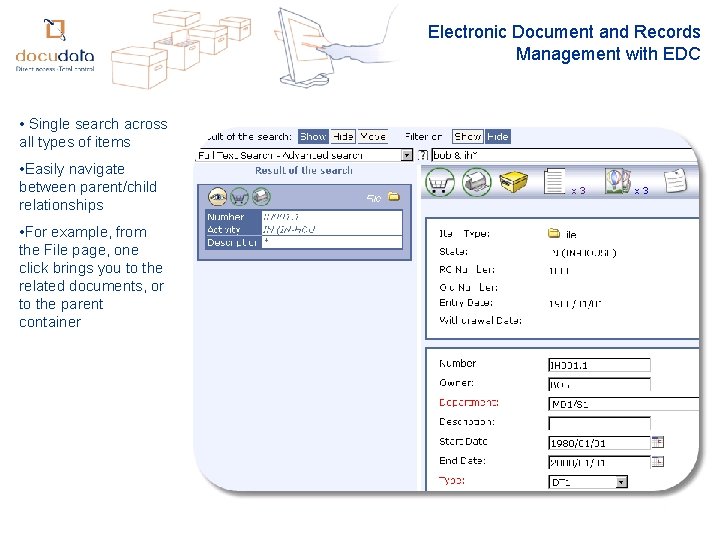Viewport: 720px width, 540px height.
Task: Open the End Date calendar picker icon
Action: coord(658,461)
